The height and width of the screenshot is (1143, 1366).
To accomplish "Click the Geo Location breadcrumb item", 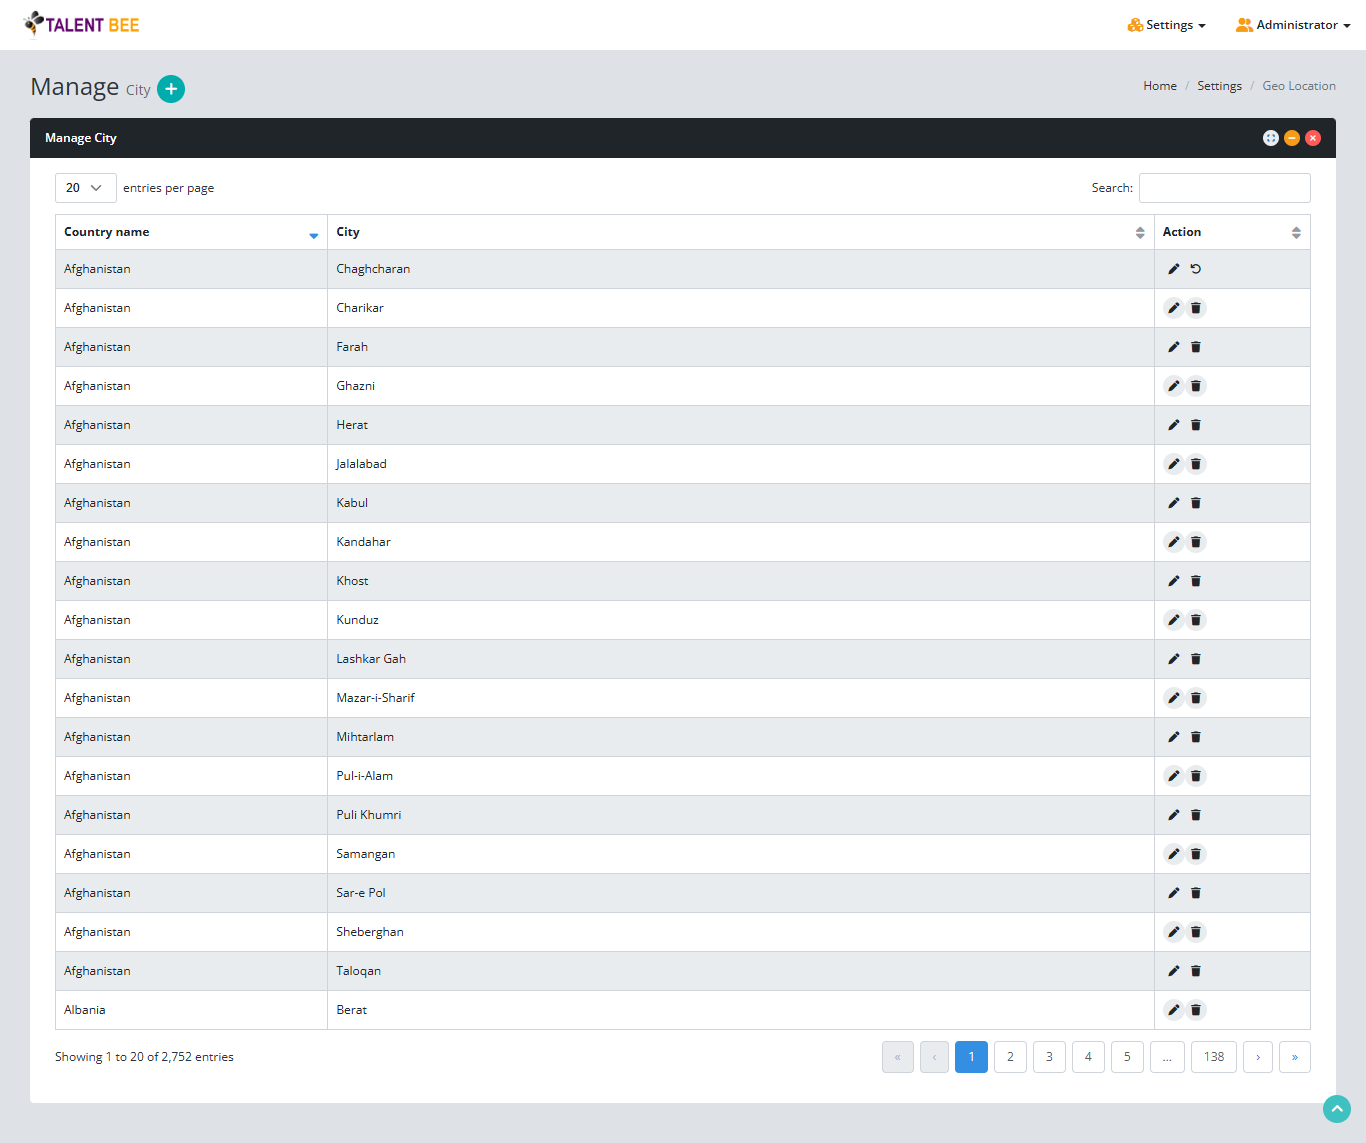I will pos(1298,85).
